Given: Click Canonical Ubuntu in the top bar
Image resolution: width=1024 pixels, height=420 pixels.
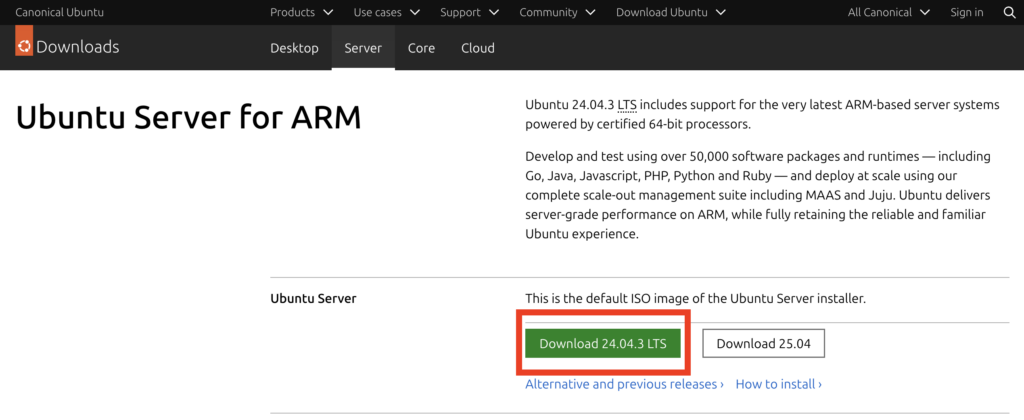Looking at the screenshot, I should [59, 12].
